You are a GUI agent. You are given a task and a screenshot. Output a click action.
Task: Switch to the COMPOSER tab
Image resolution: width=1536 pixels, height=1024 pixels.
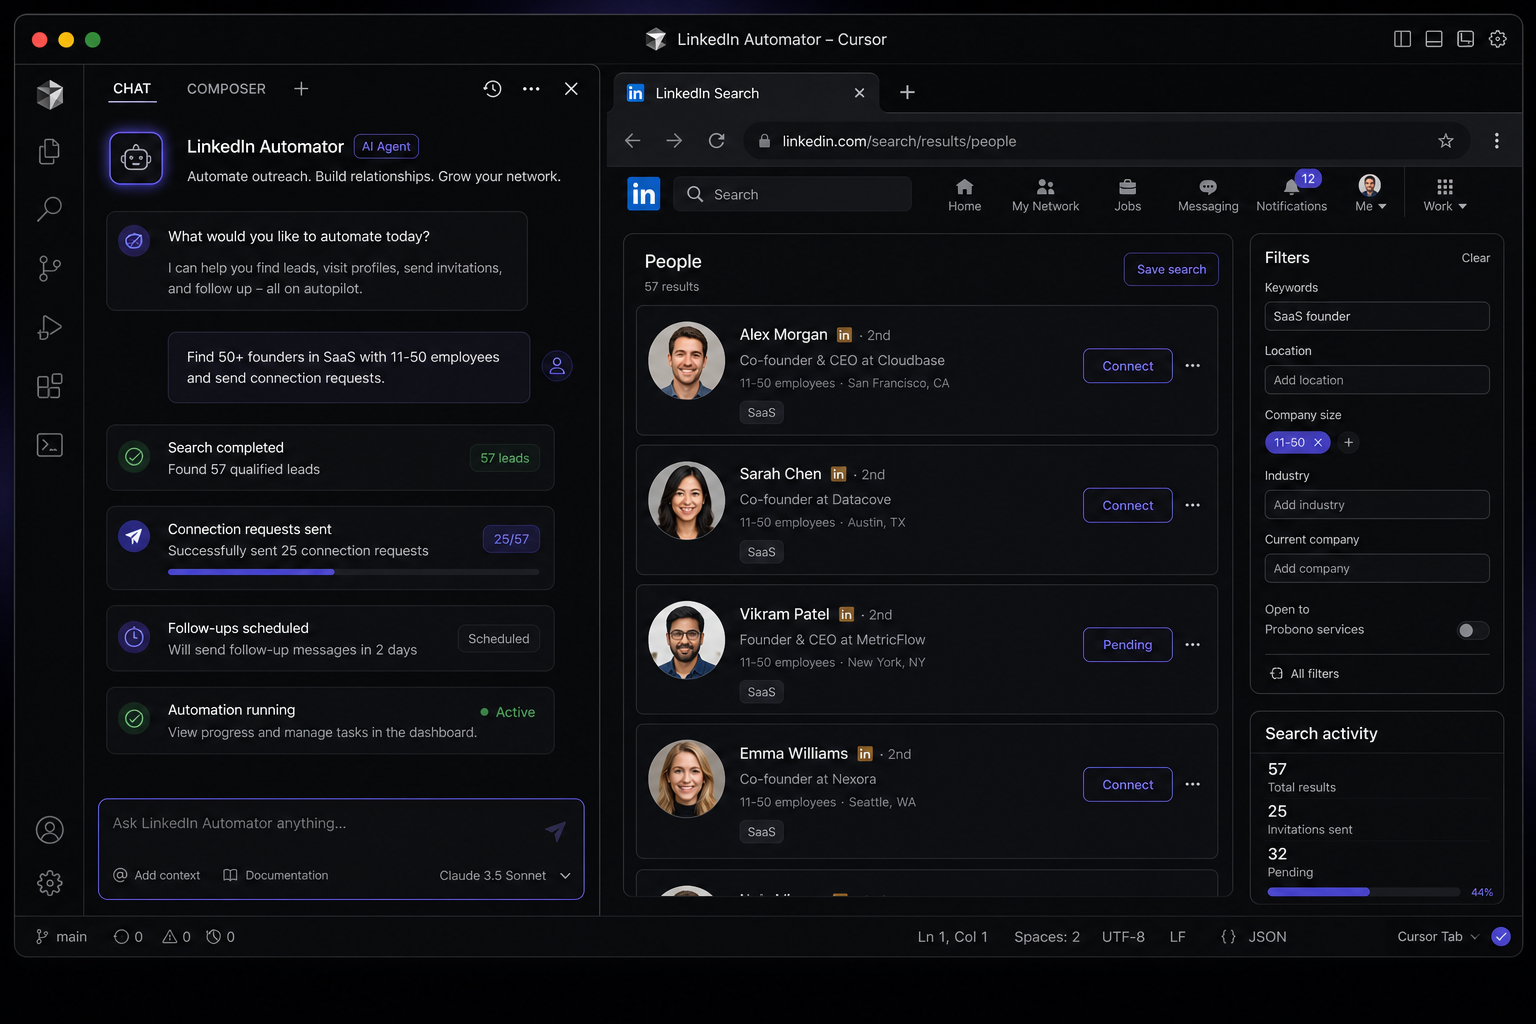226,89
